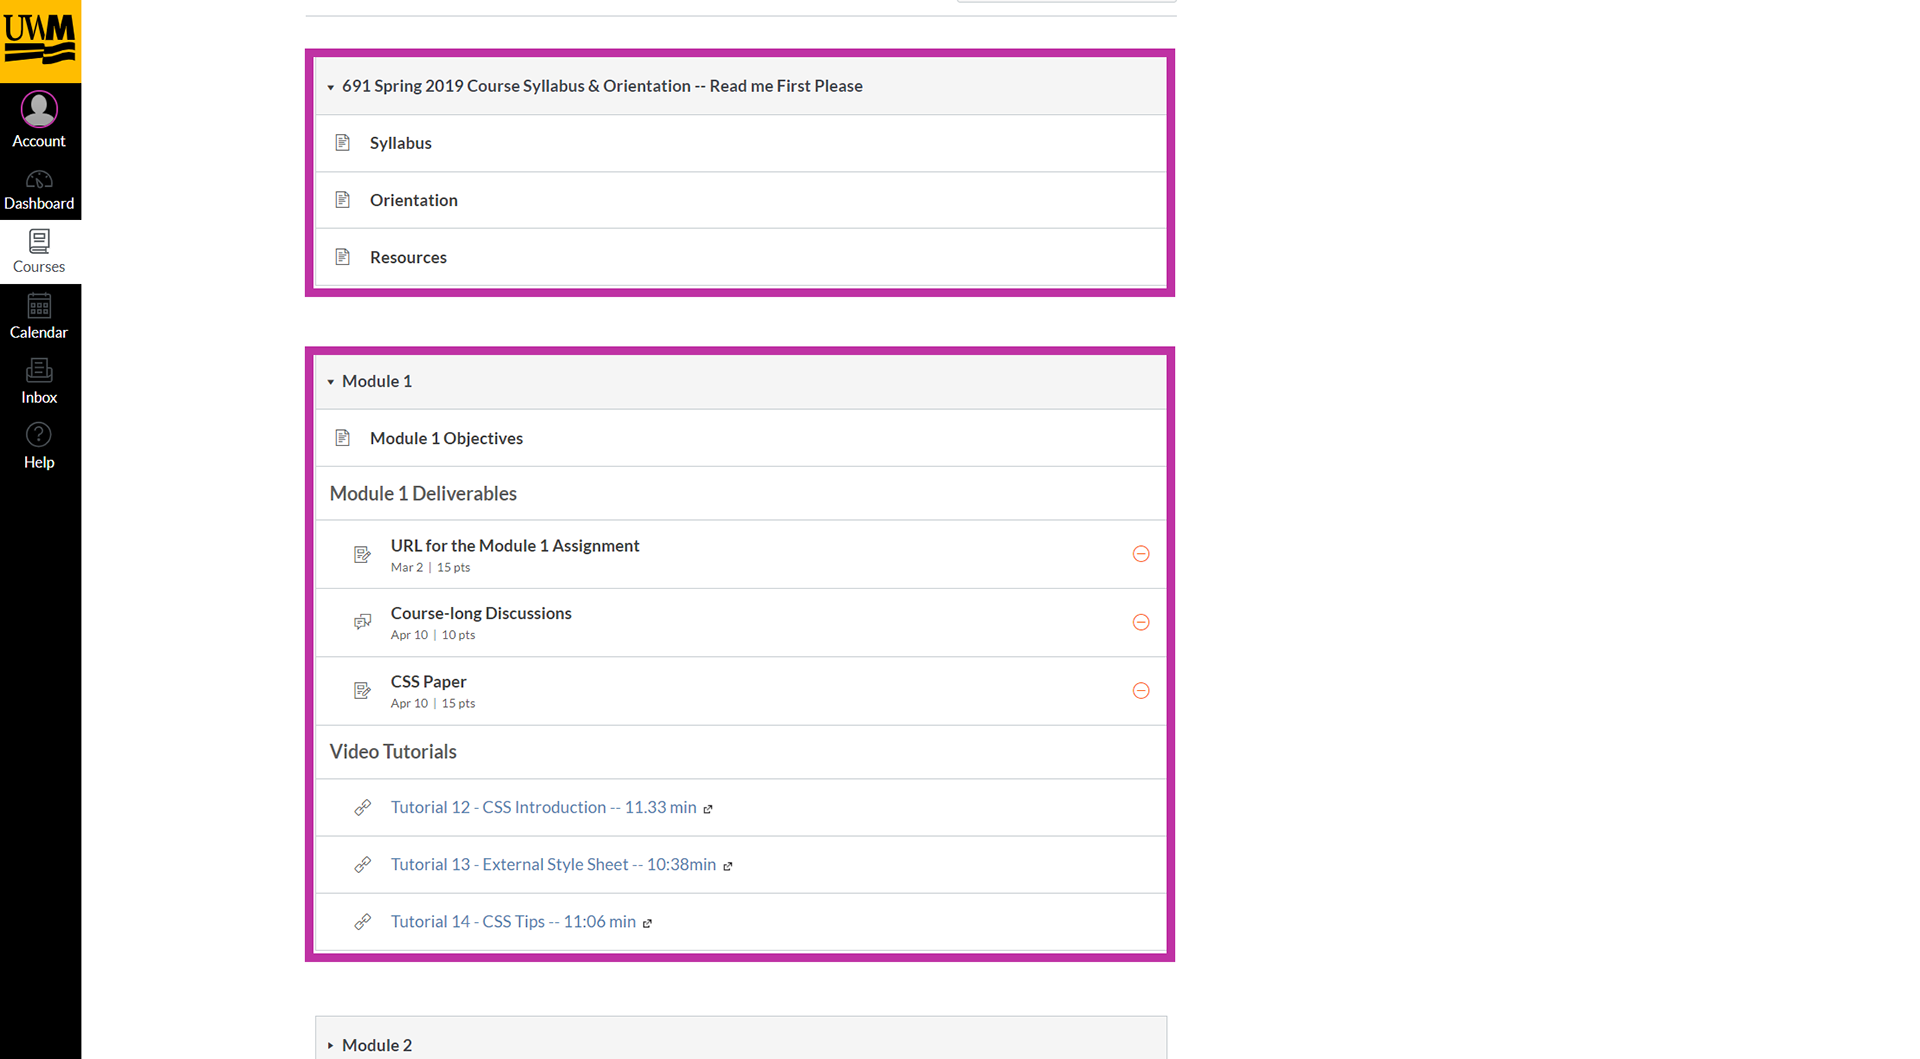Open the Orientation page

(414, 200)
